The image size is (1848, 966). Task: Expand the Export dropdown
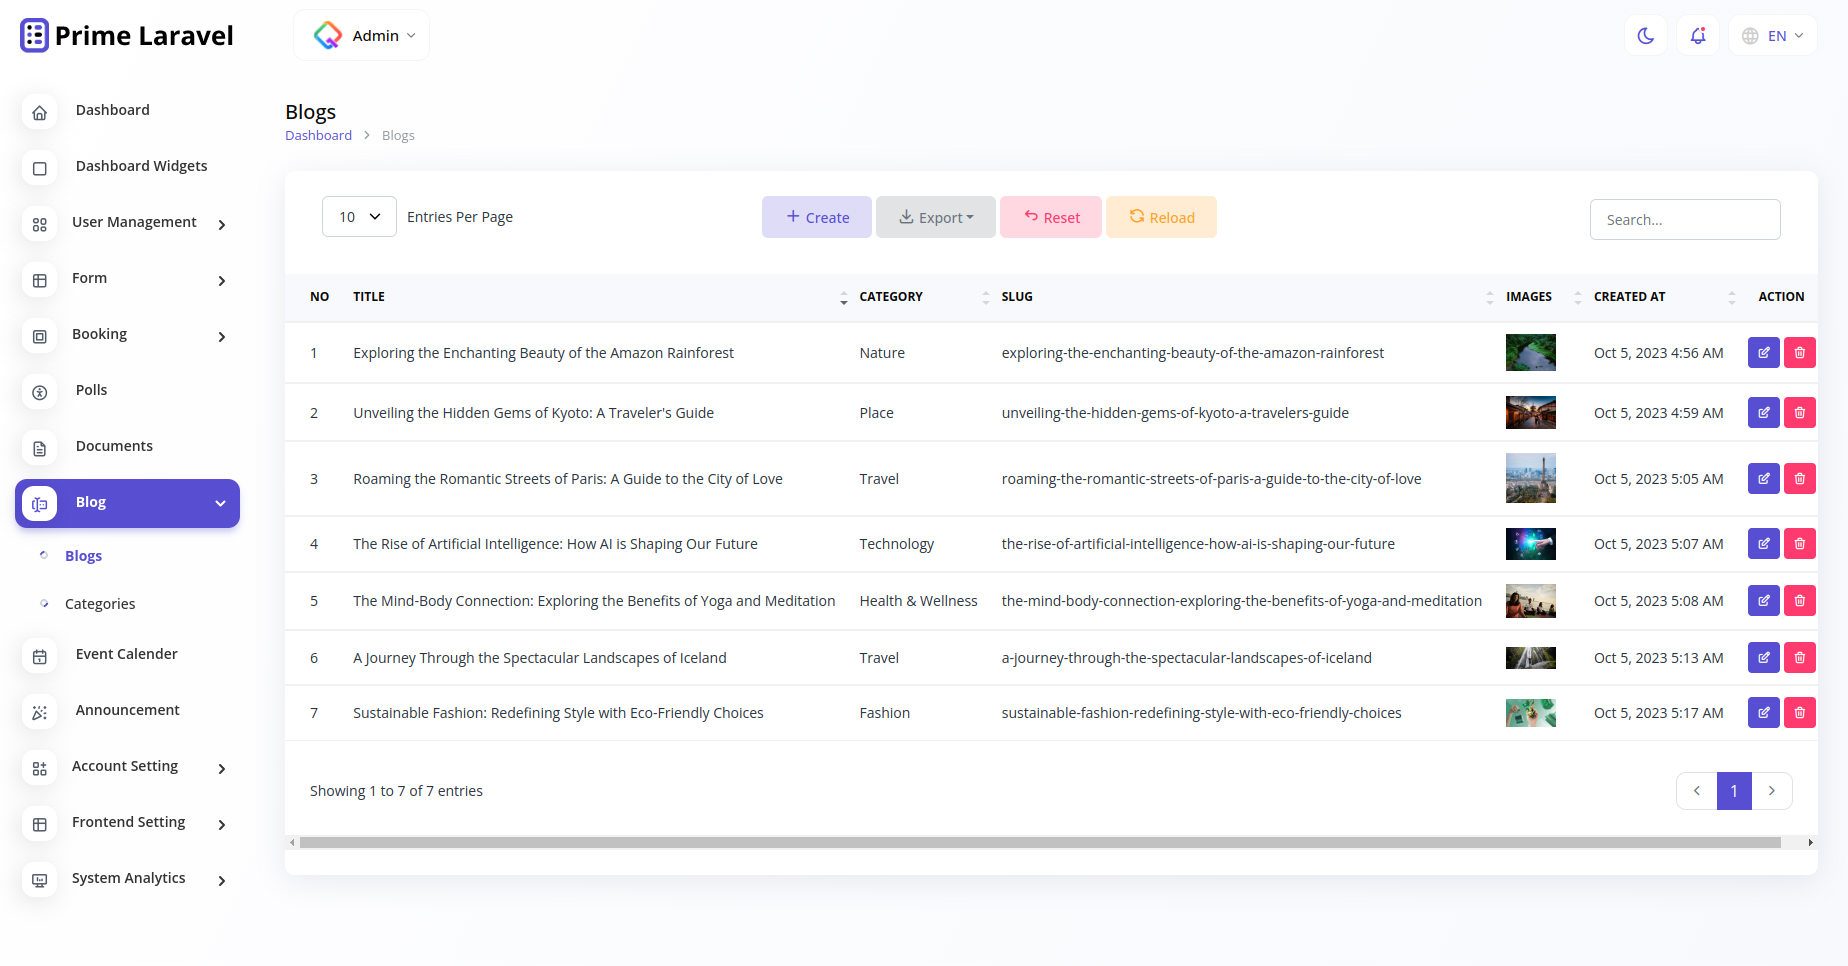(935, 217)
